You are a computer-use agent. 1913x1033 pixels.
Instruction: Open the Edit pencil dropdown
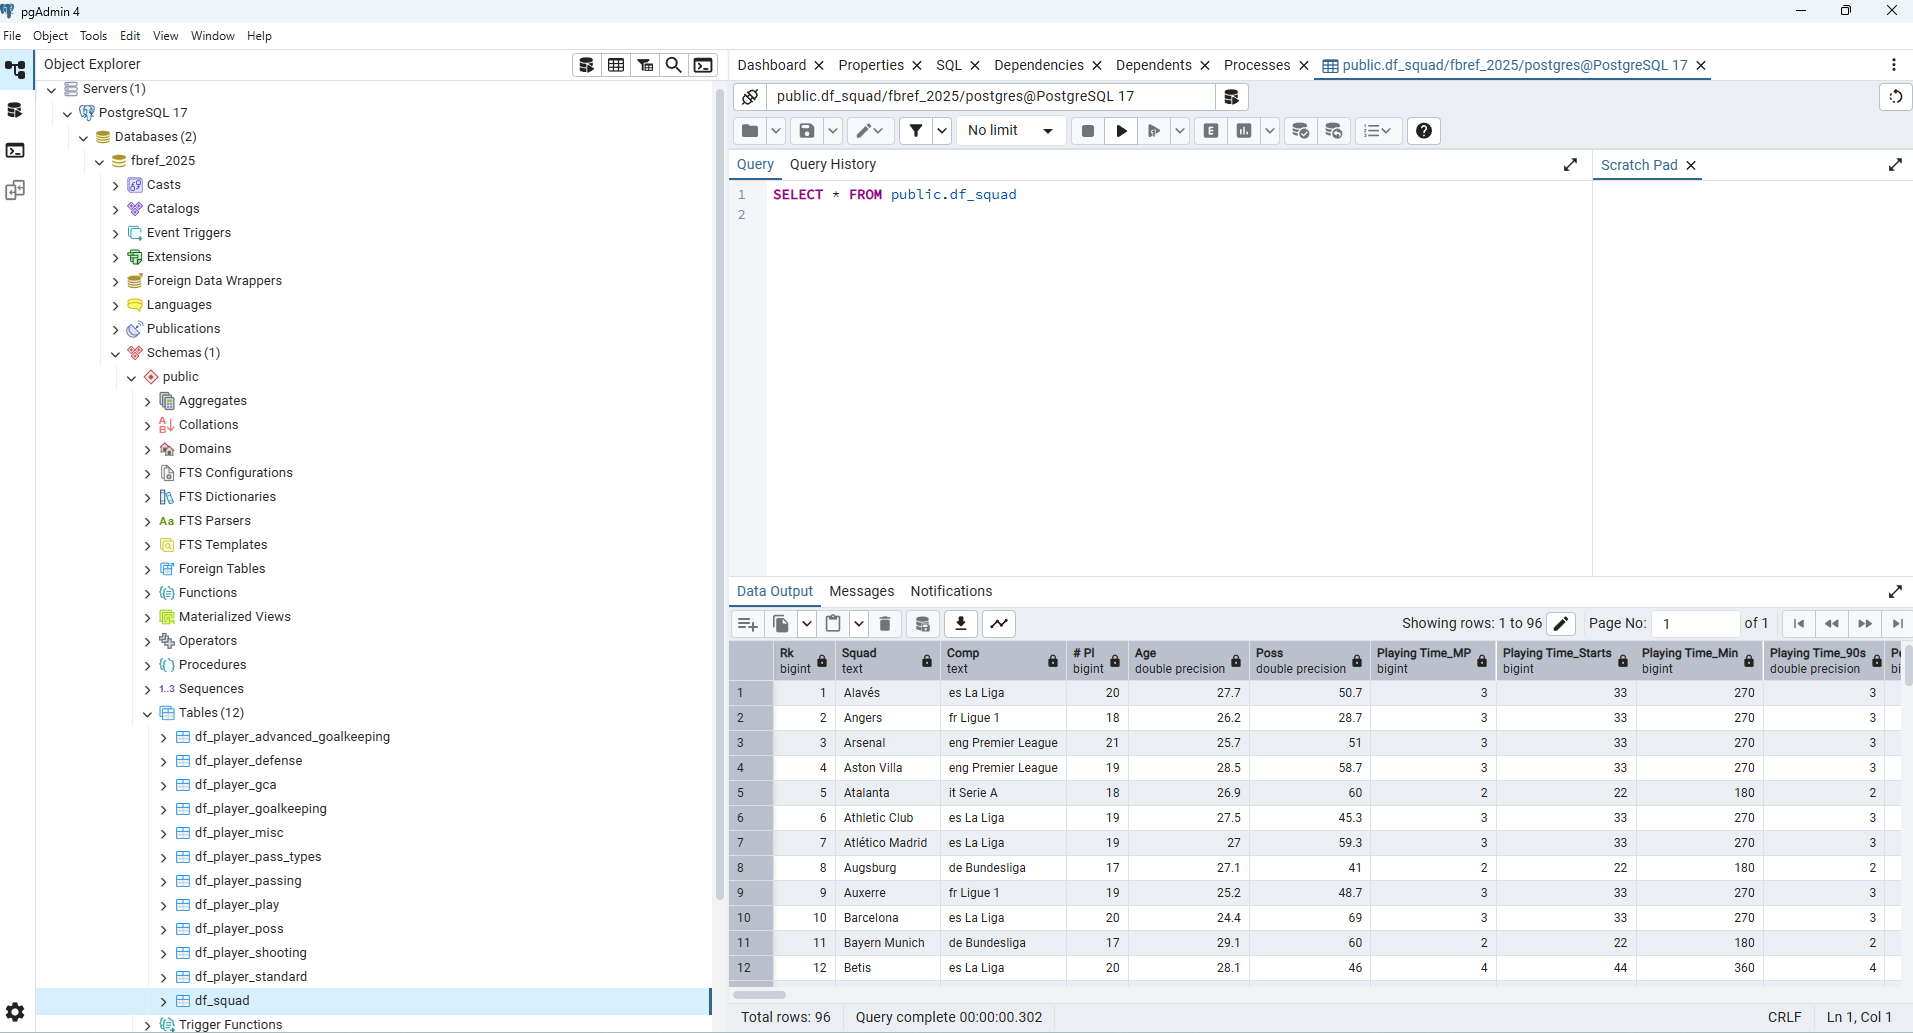point(869,131)
